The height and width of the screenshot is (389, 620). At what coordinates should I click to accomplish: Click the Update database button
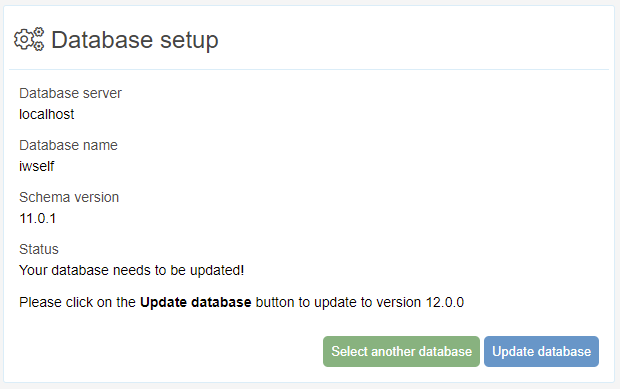point(541,351)
